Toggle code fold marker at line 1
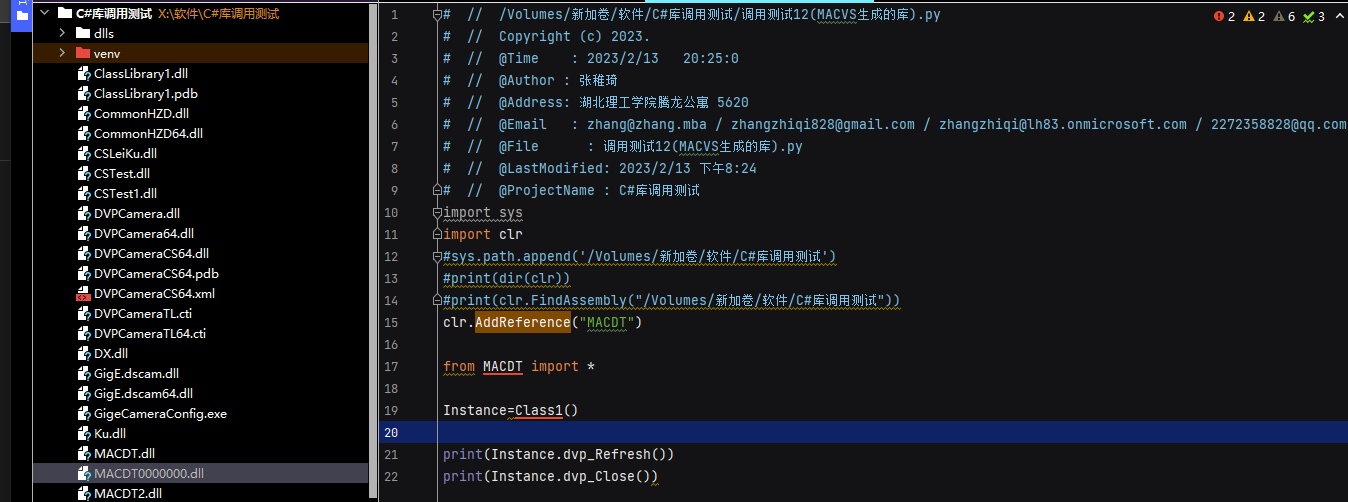Screen dimensions: 1348x502 coord(437,15)
